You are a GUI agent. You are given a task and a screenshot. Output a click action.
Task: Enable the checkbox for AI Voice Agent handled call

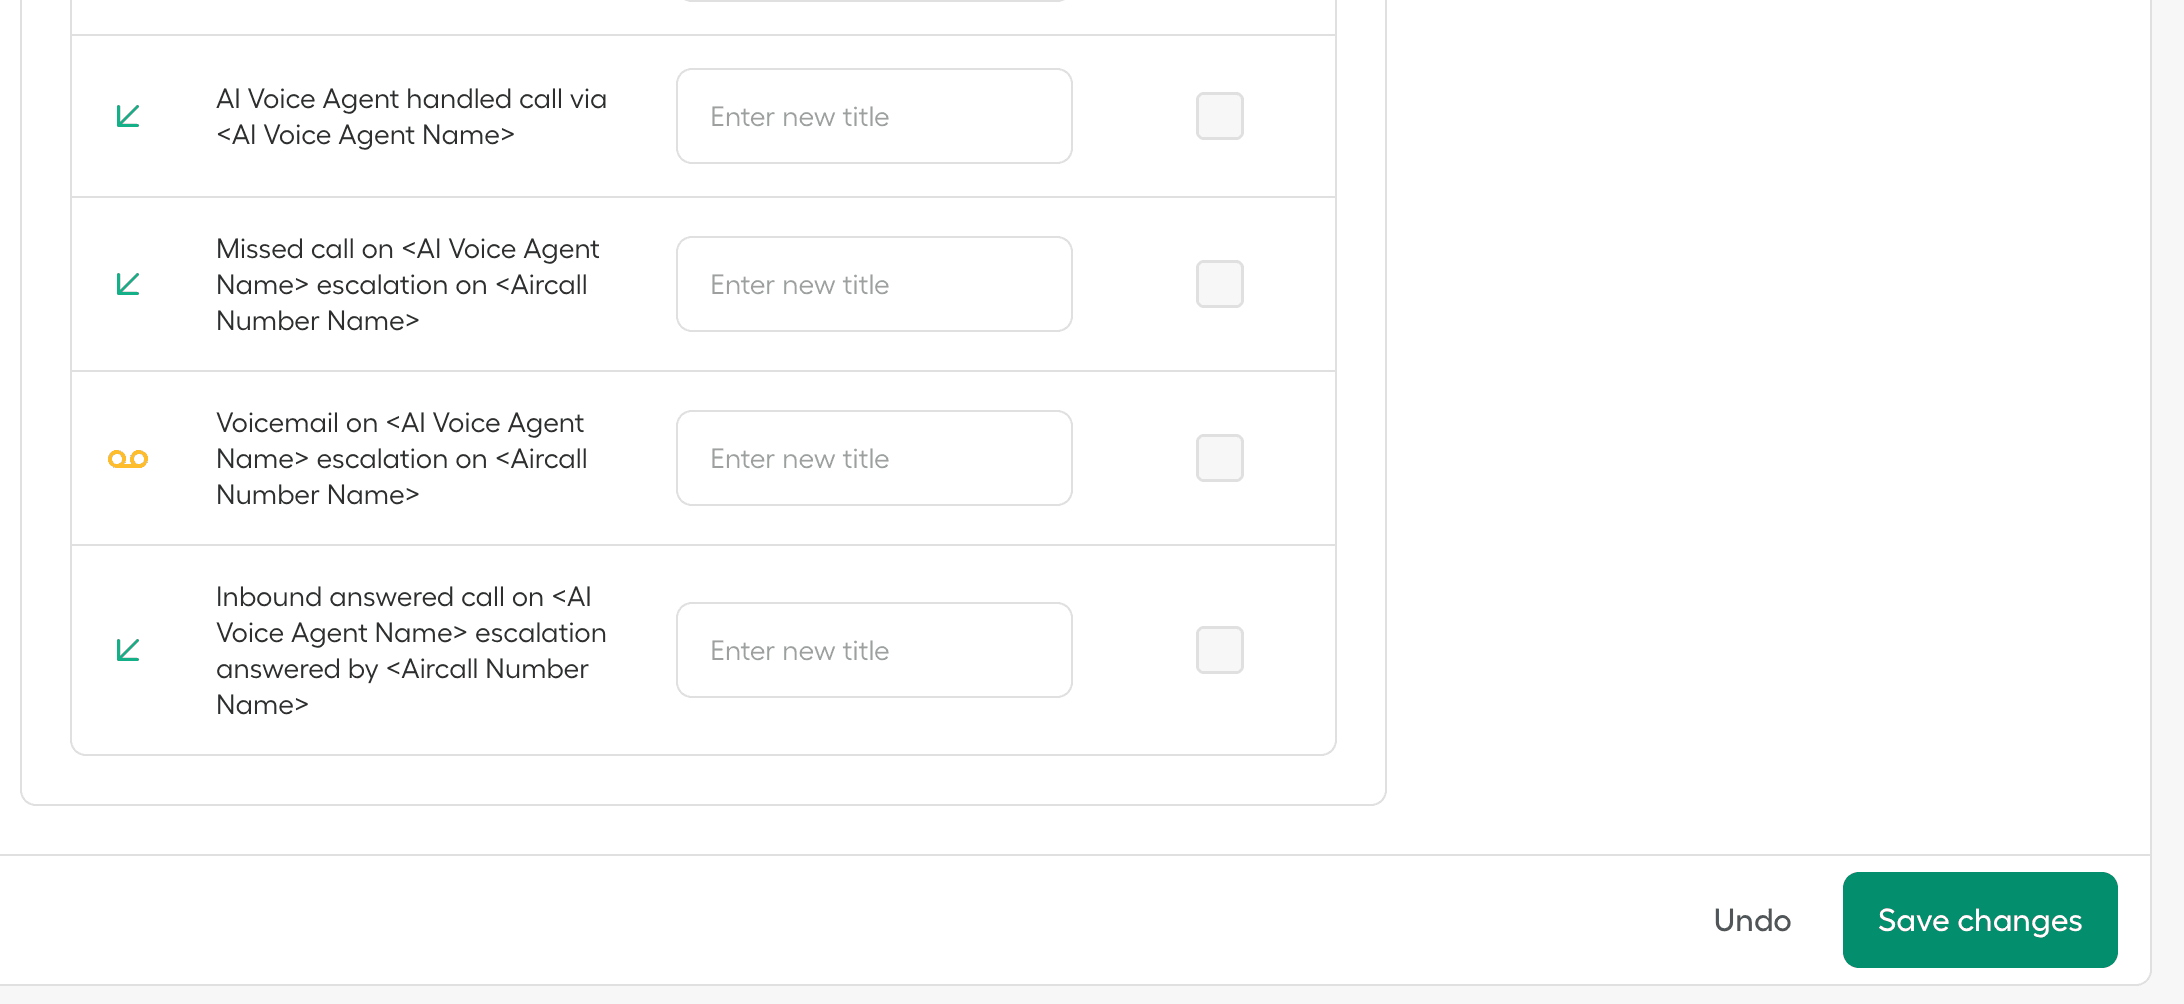click(x=1219, y=116)
